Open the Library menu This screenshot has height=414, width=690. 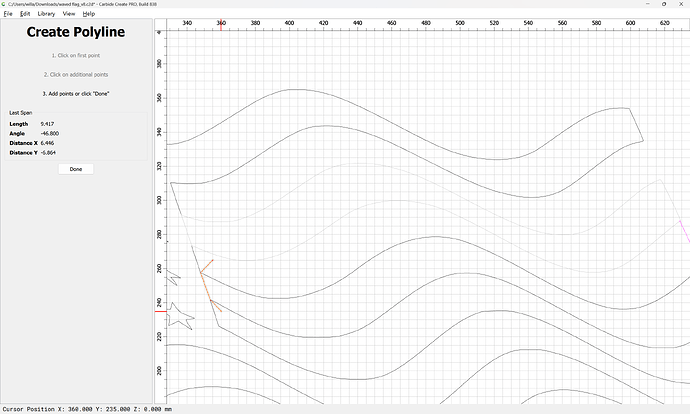tap(46, 14)
